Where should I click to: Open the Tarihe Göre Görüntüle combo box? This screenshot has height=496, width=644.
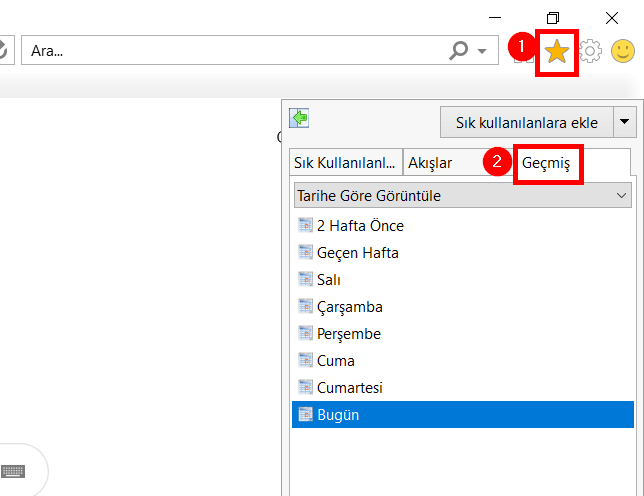click(463, 195)
